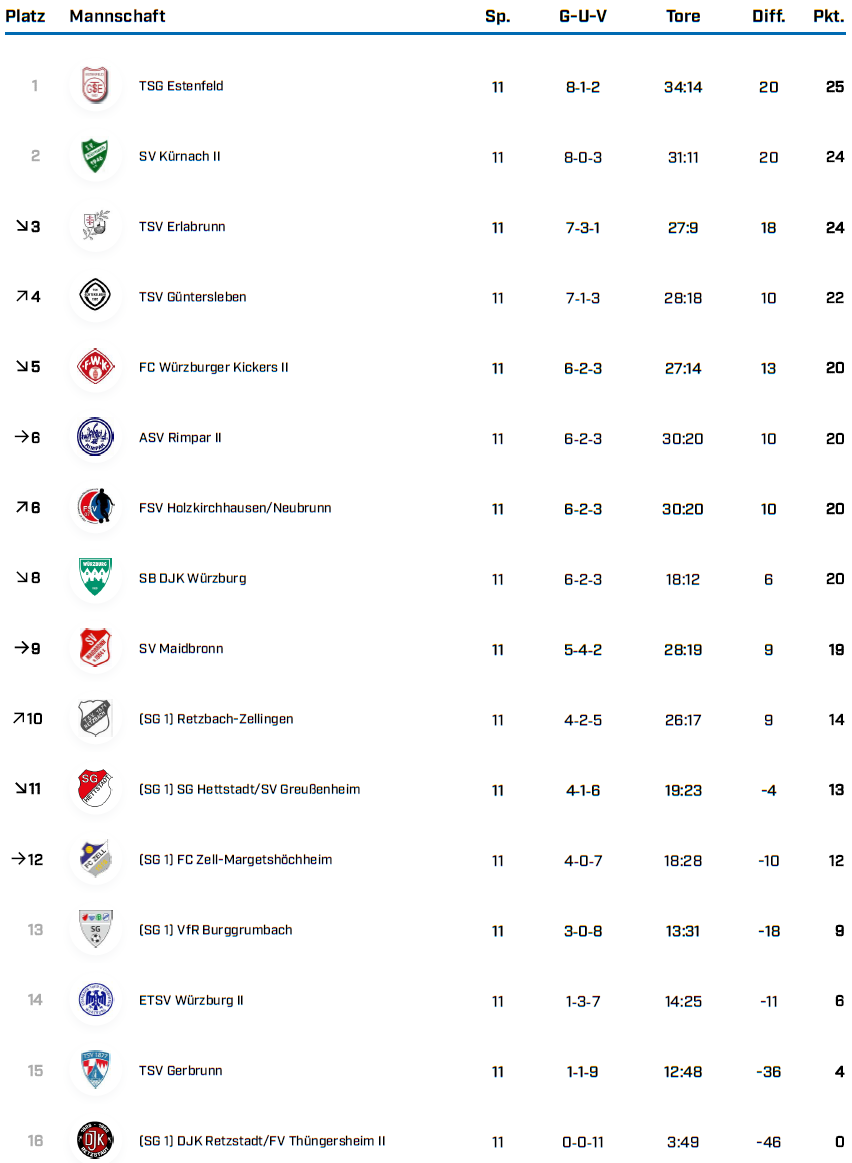This screenshot has height=1163, width=852.
Task: Click the DJK Retzstadt round logo
Action: (x=96, y=1141)
